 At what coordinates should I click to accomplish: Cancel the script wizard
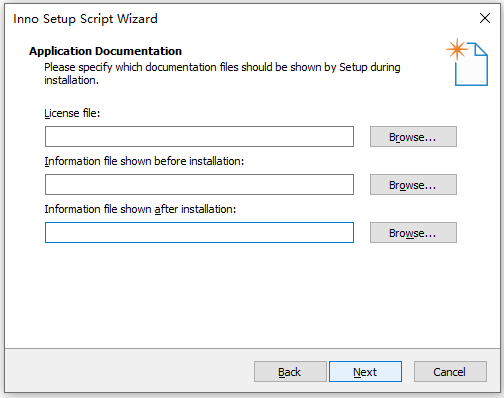pos(450,371)
